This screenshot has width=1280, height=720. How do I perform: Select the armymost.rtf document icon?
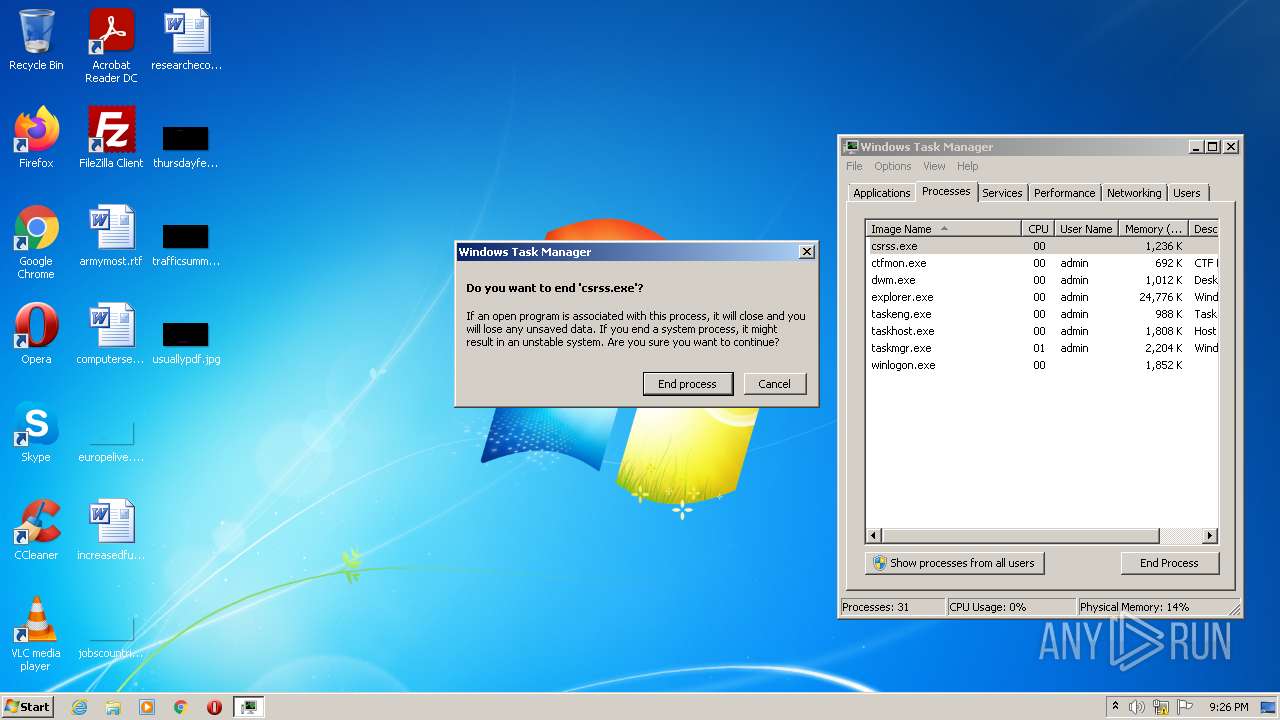(111, 236)
